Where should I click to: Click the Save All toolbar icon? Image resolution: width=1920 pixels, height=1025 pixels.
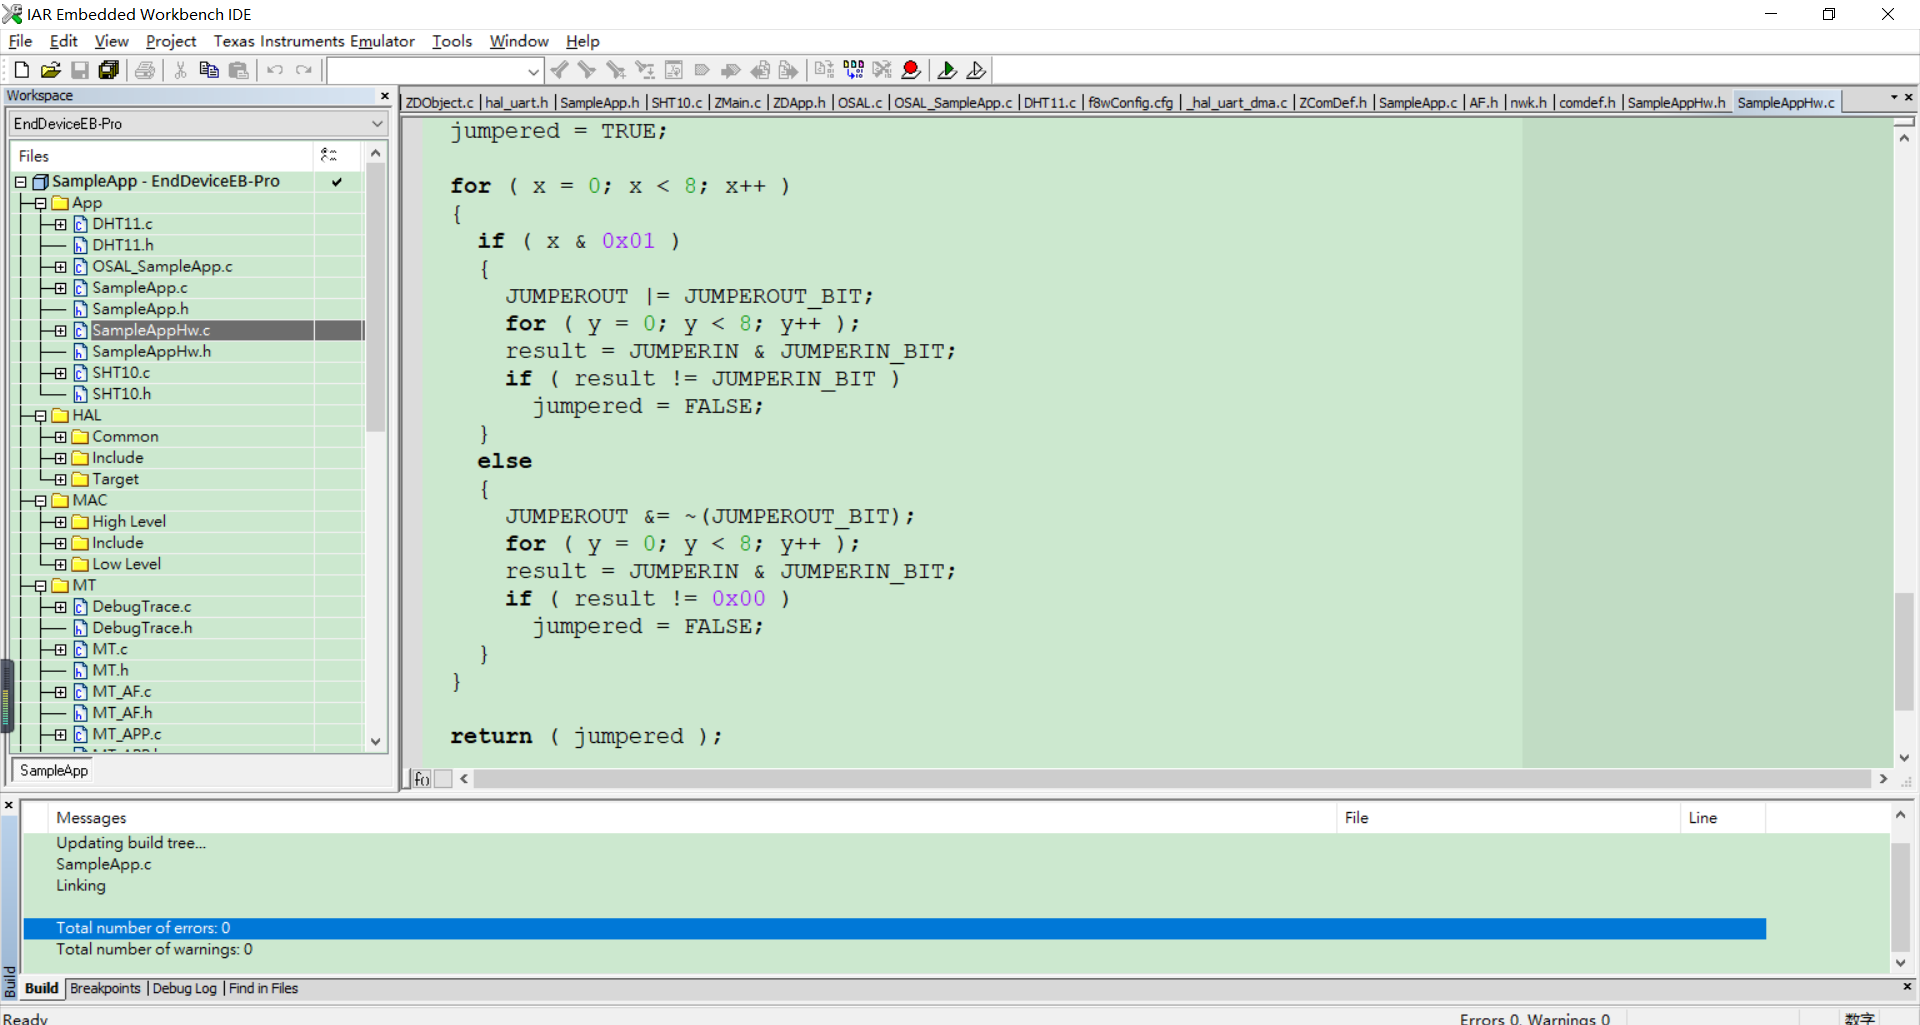(109, 70)
